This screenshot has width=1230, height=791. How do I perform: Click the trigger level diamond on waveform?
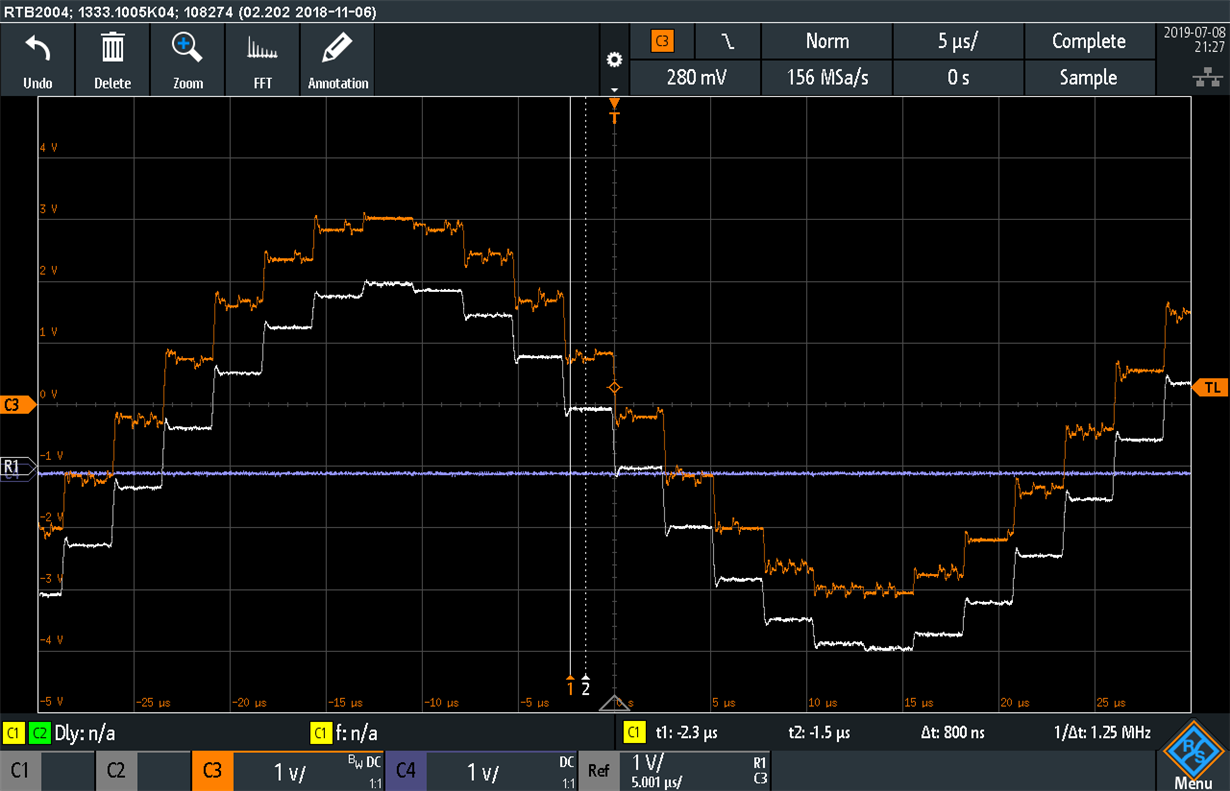click(x=614, y=387)
